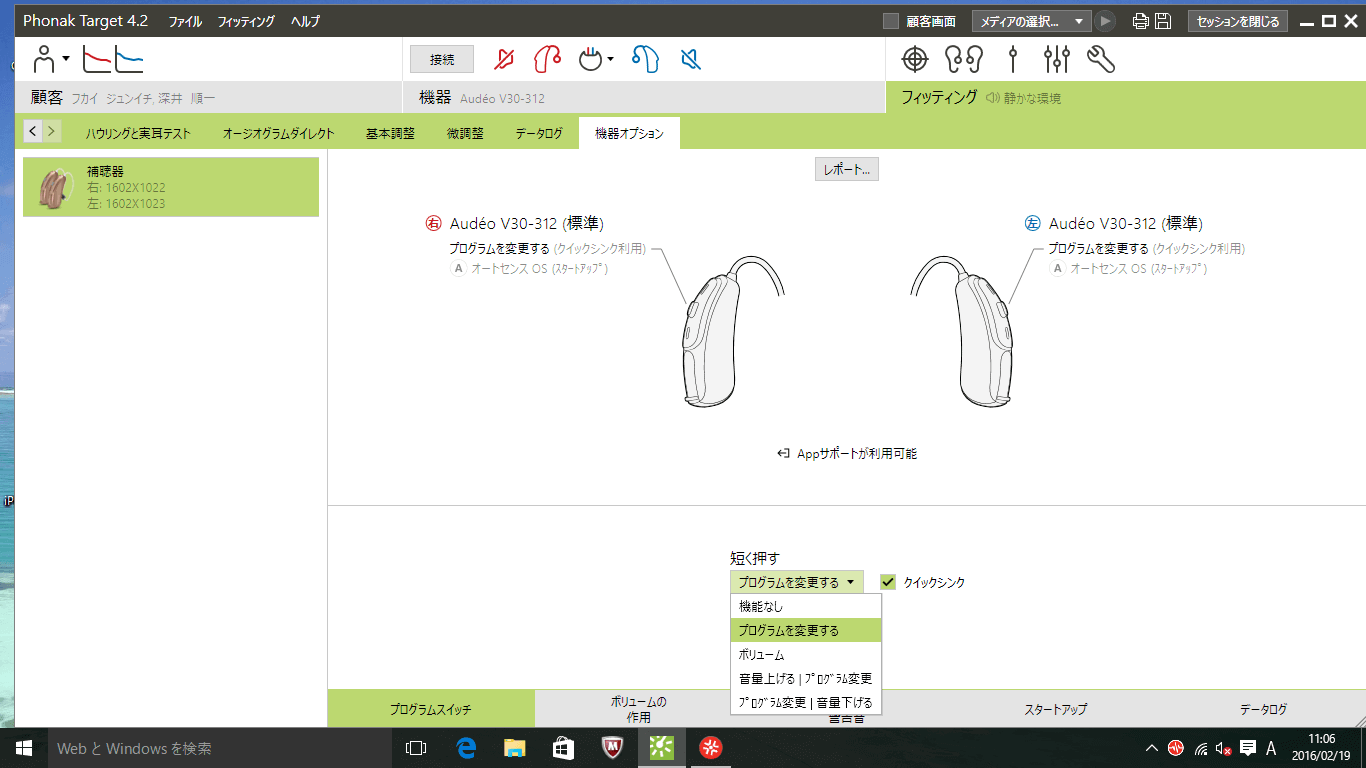Screen dimensions: 1366x768
Task: Choose 機能なし from the dropdown list
Action: click(x=806, y=606)
